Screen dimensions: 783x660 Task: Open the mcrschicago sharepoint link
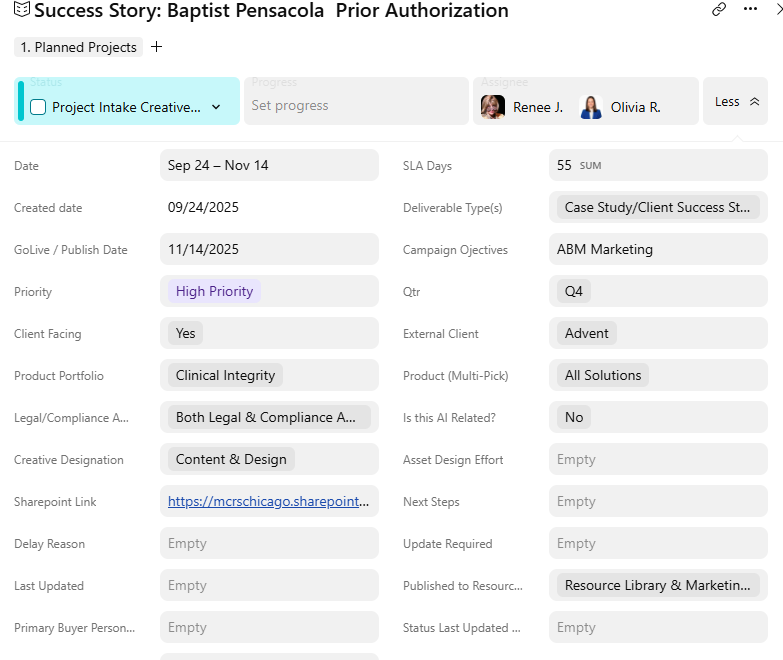click(269, 501)
